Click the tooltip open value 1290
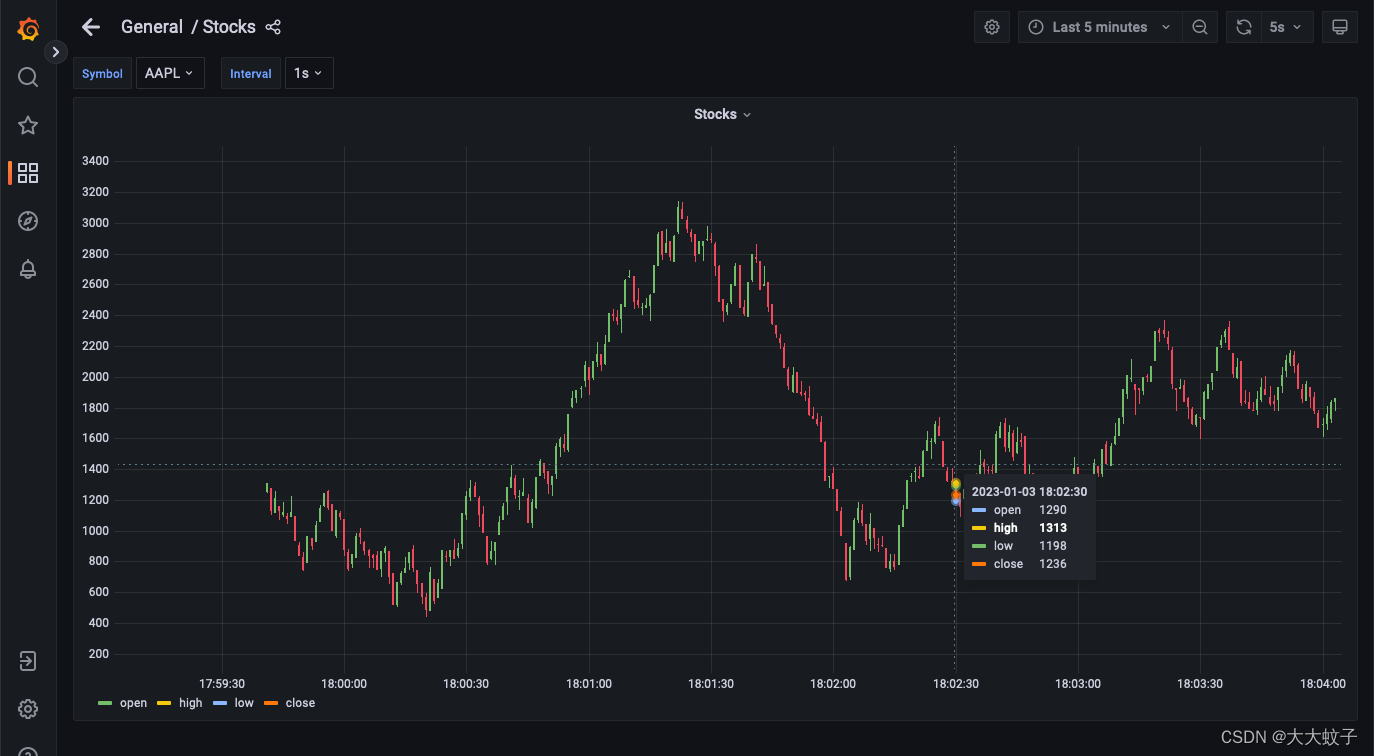Image resolution: width=1374 pixels, height=756 pixels. (x=1053, y=510)
